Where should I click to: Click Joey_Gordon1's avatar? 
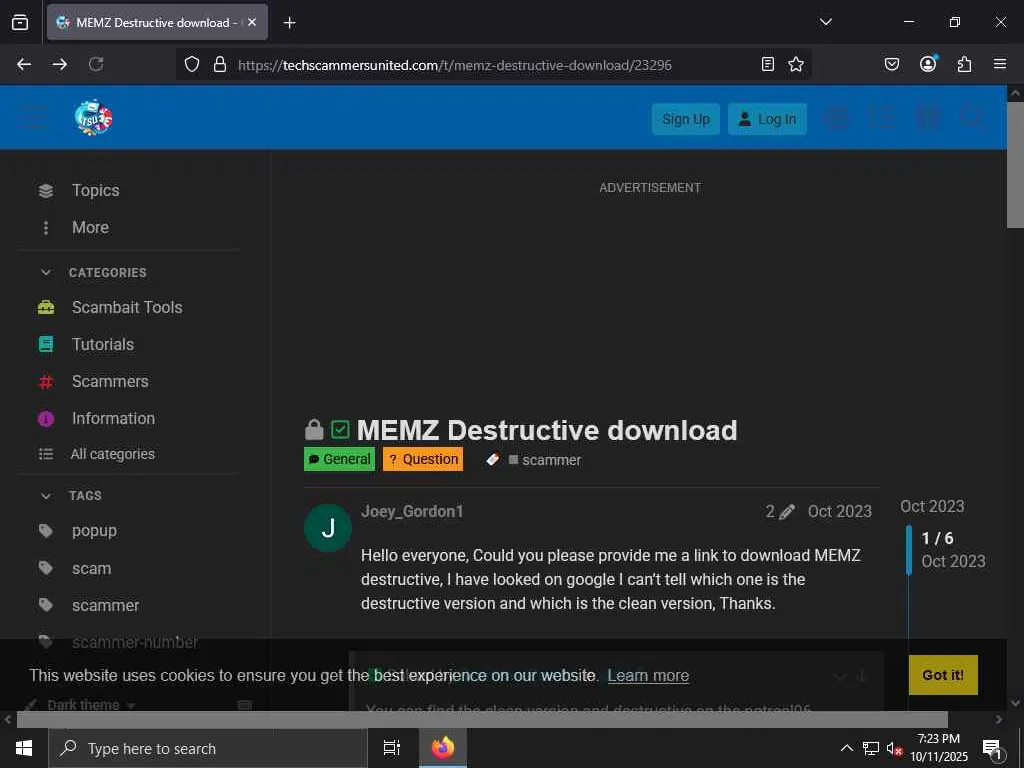pyautogui.click(x=328, y=528)
